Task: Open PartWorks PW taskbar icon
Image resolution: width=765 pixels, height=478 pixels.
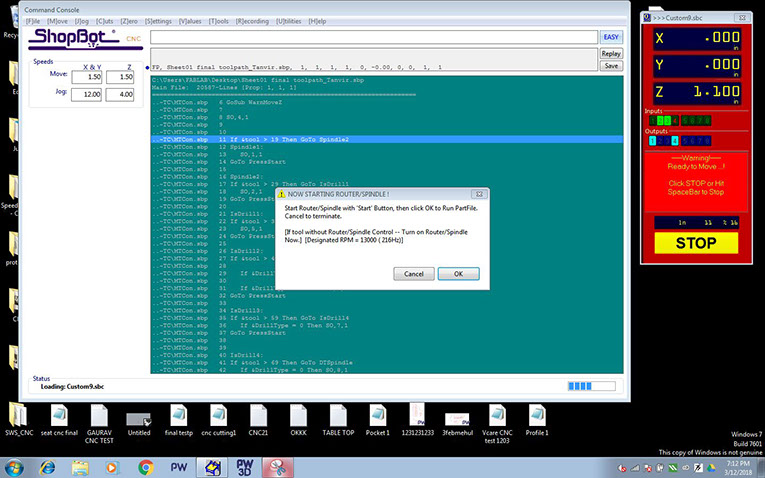Action: (x=179, y=468)
